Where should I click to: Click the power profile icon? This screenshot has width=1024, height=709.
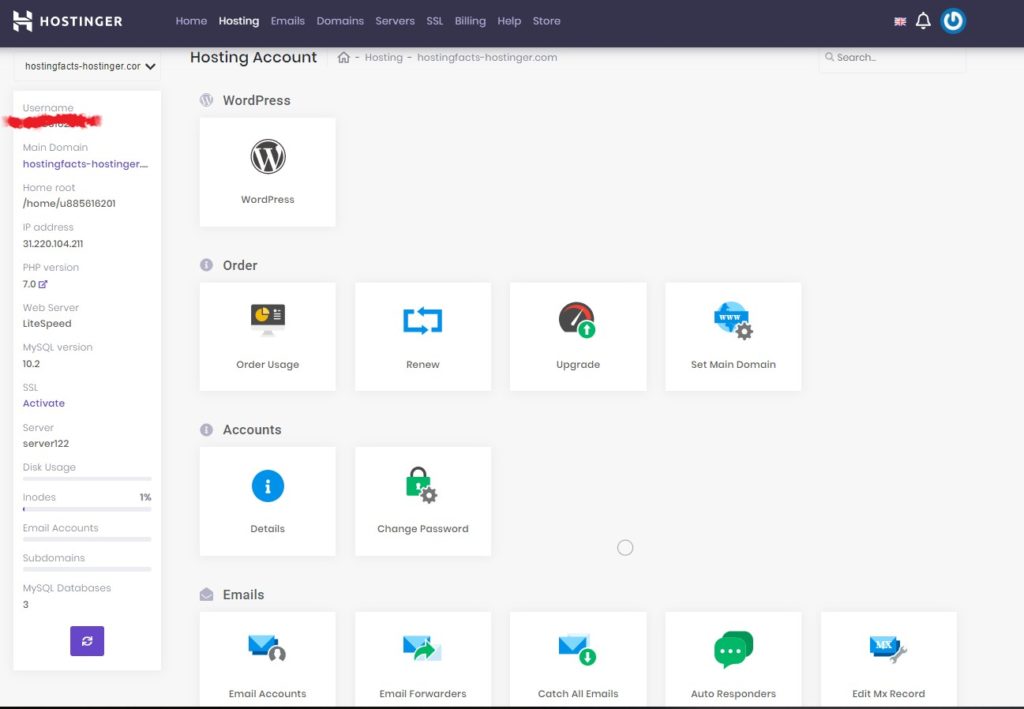coord(953,21)
